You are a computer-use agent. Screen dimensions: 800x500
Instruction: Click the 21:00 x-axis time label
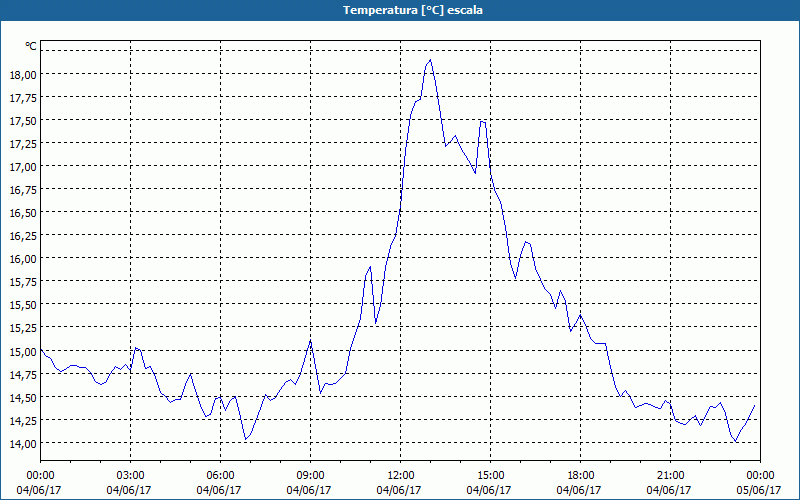tap(670, 476)
